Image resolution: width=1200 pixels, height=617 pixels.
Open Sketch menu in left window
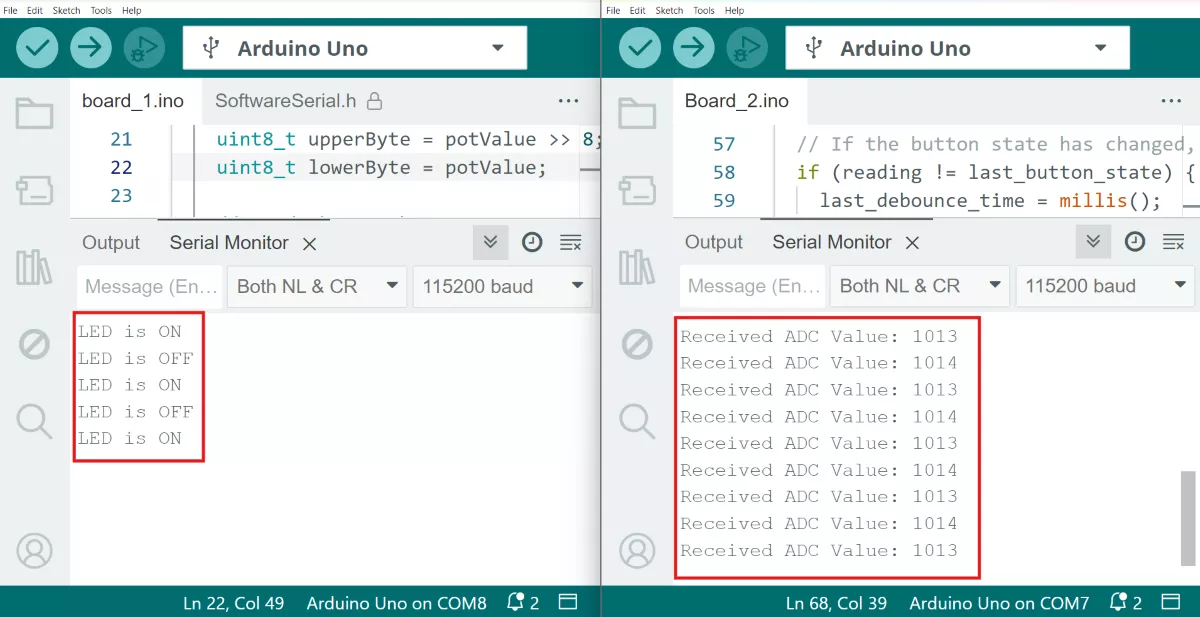66,10
